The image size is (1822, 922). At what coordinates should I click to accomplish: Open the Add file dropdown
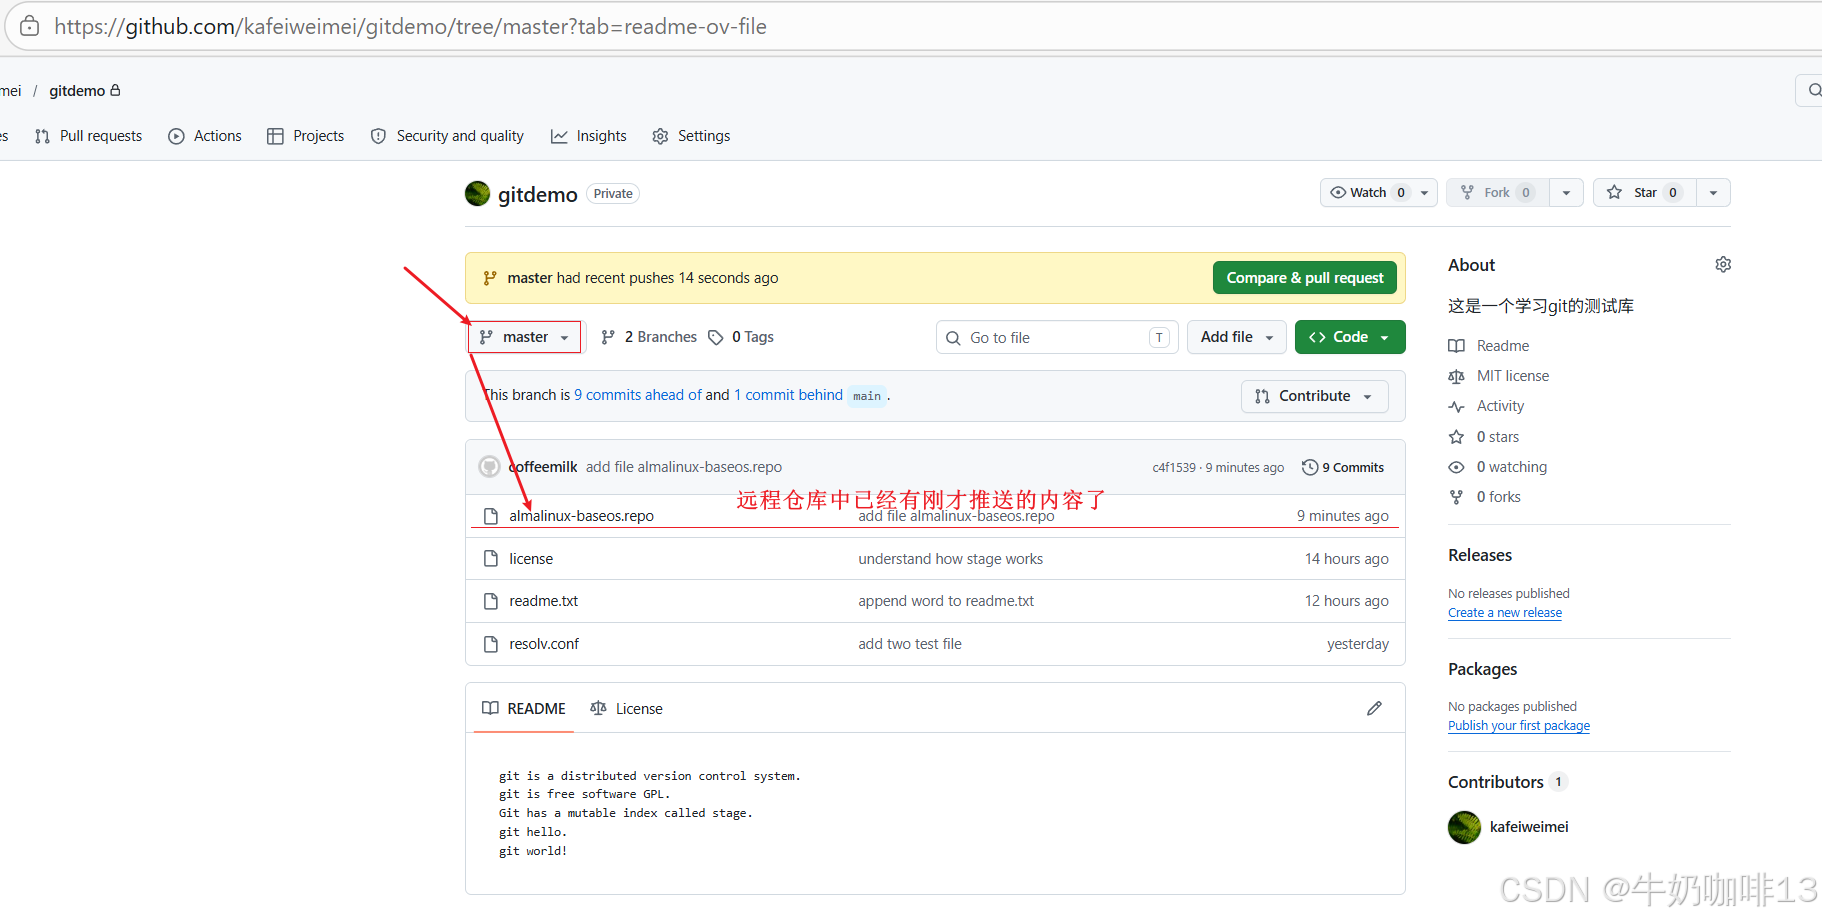click(x=1237, y=337)
